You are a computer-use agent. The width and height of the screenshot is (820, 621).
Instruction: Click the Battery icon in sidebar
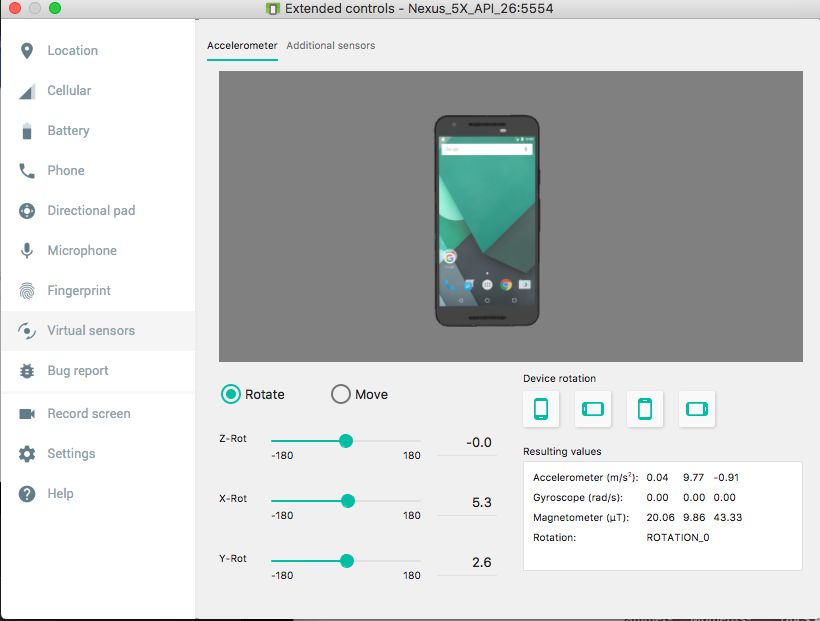pyautogui.click(x=27, y=131)
